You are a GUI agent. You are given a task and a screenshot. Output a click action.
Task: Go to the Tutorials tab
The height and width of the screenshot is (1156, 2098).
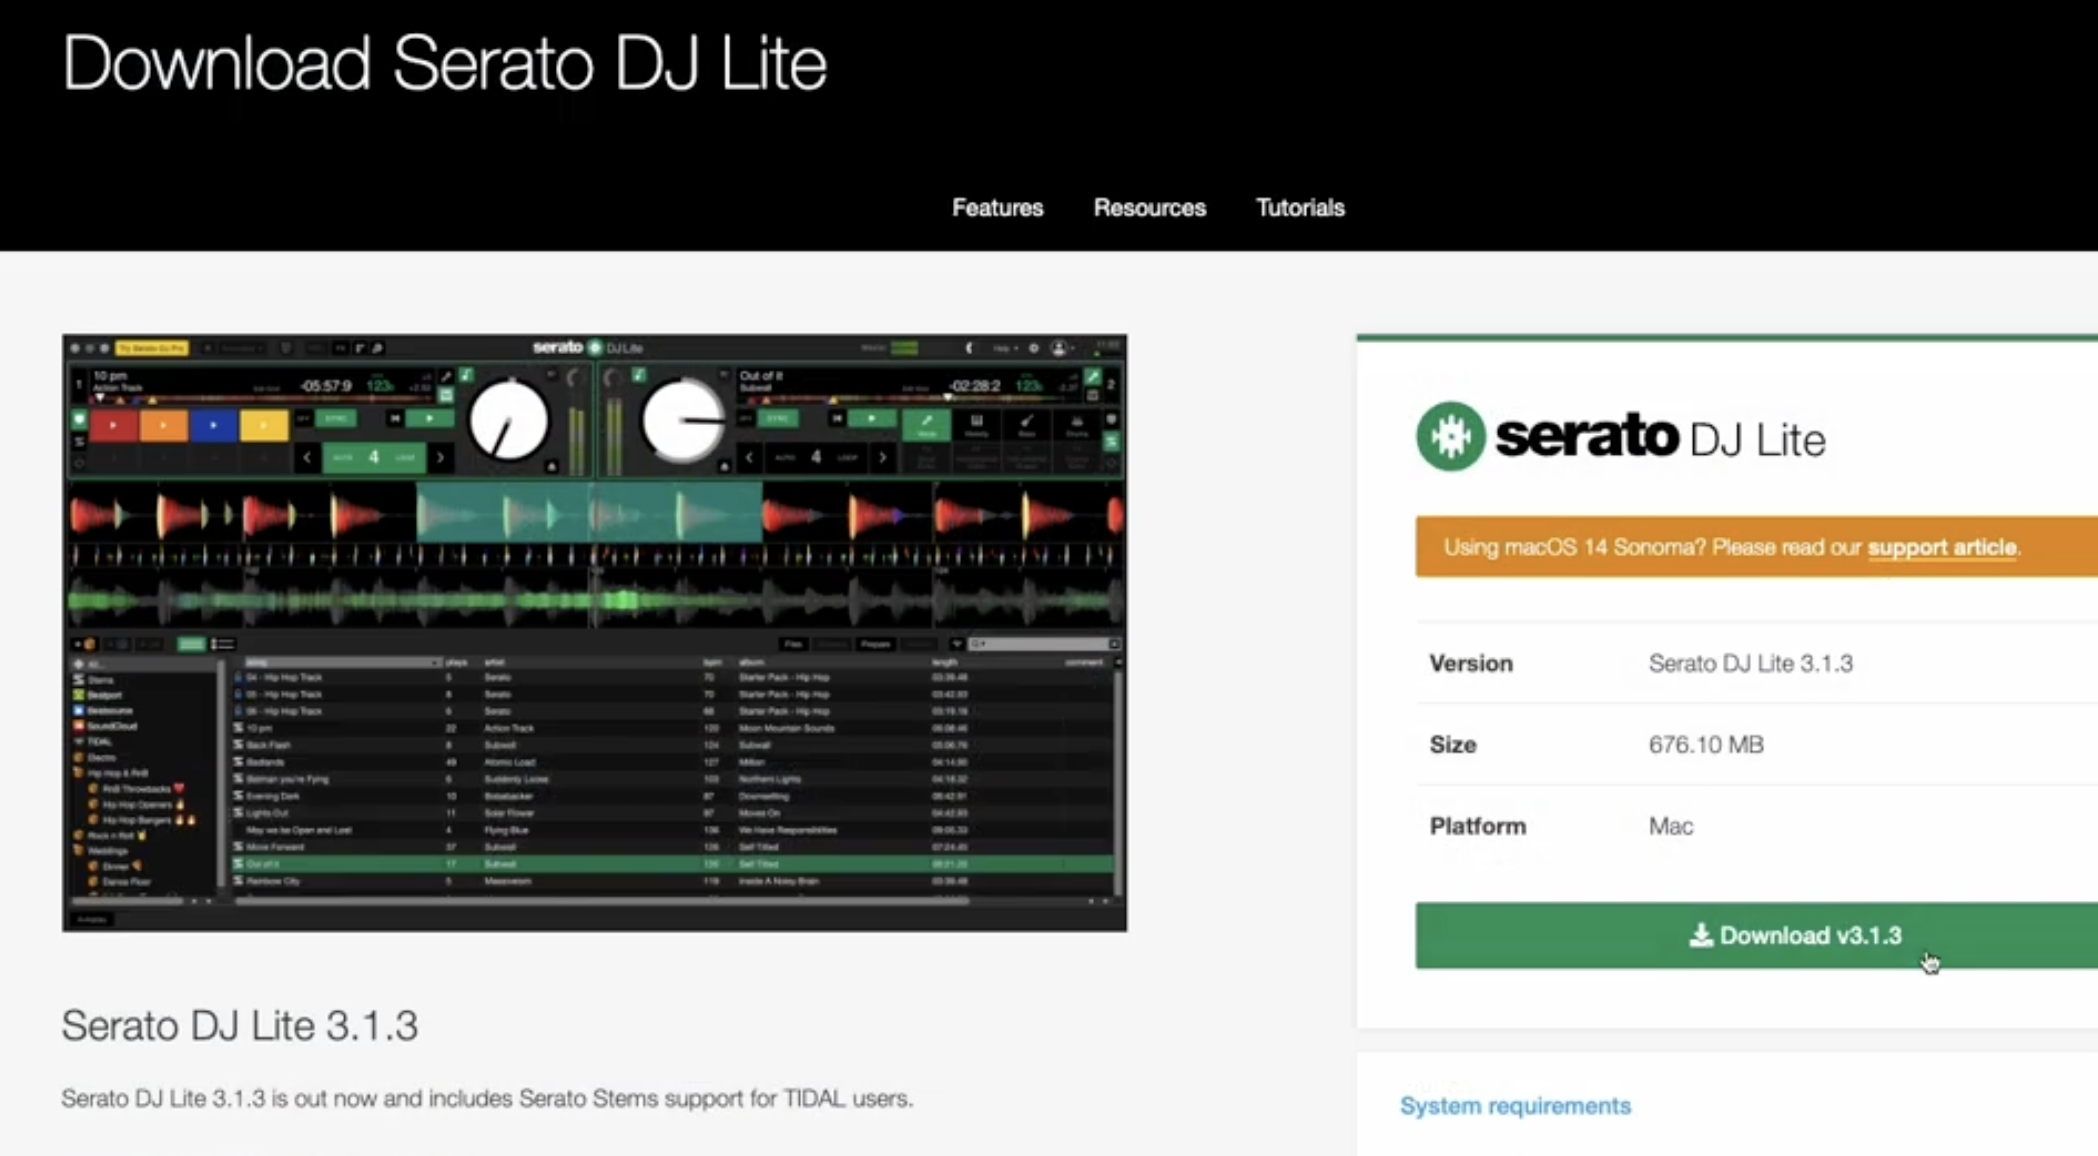coord(1300,208)
